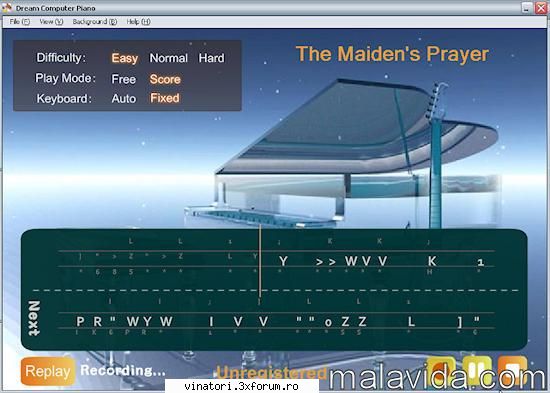This screenshot has height=393, width=550.
Task: Click the Difficulty: label
Action: [61, 58]
